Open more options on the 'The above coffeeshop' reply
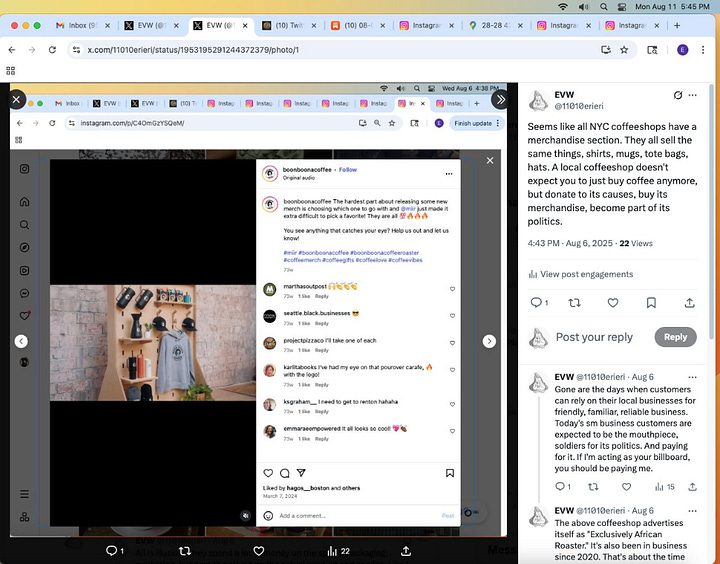 [692, 511]
